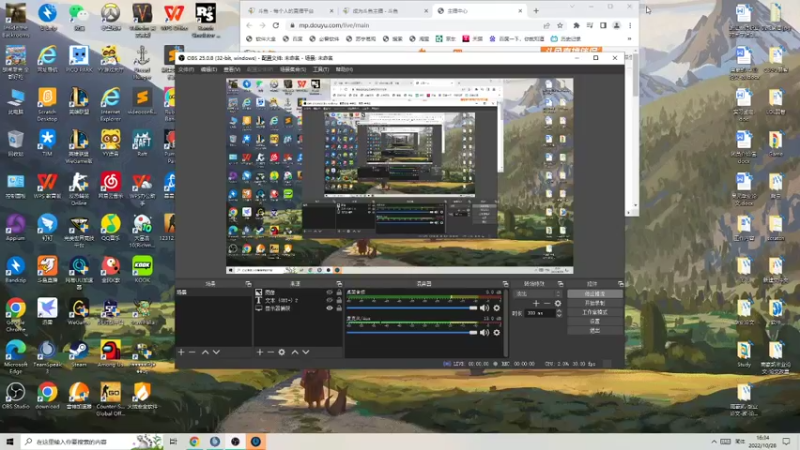
Task: Add a new source with plus icon
Action: 260,352
